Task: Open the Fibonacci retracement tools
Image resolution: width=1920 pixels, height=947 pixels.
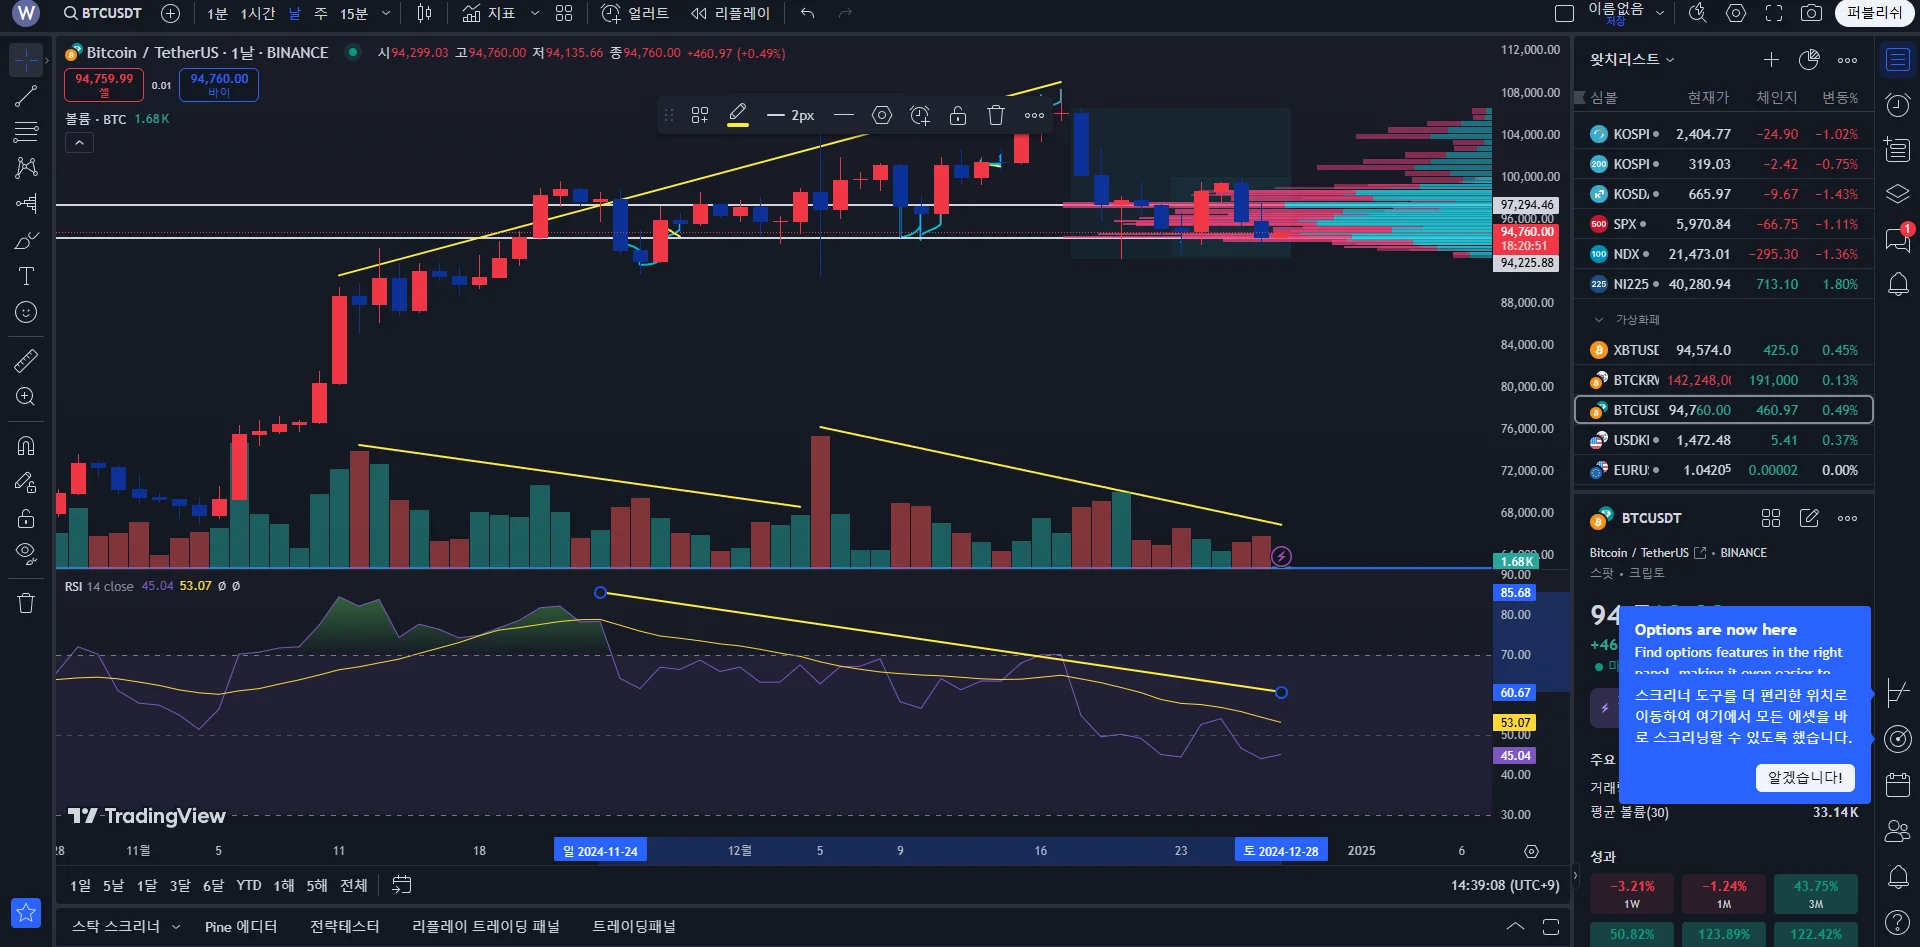Action: 26,132
